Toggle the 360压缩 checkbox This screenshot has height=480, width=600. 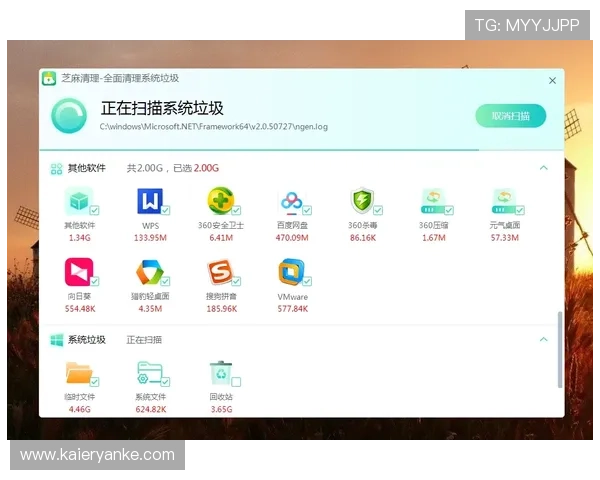449,210
